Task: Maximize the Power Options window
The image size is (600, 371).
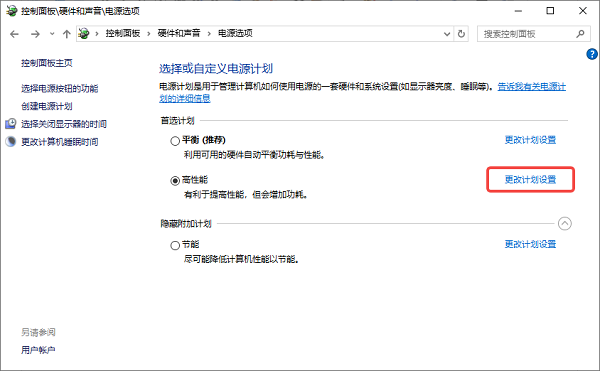Action: pos(550,11)
